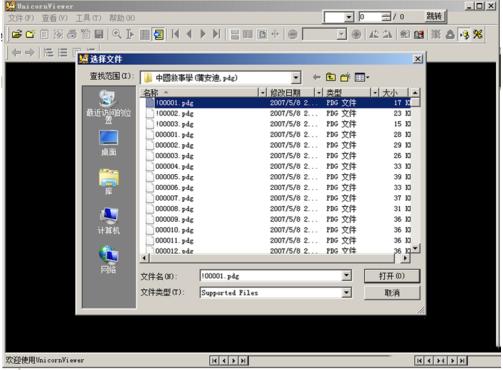
Task: Jump to first page toolbar arrow
Action: tap(175, 34)
